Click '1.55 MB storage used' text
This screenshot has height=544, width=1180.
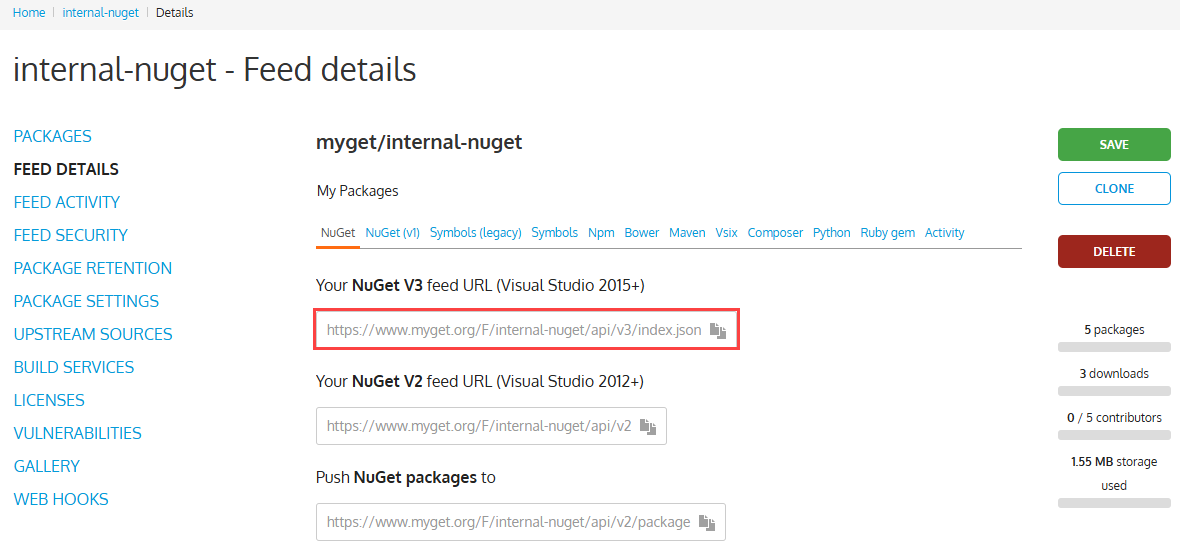click(x=1114, y=473)
